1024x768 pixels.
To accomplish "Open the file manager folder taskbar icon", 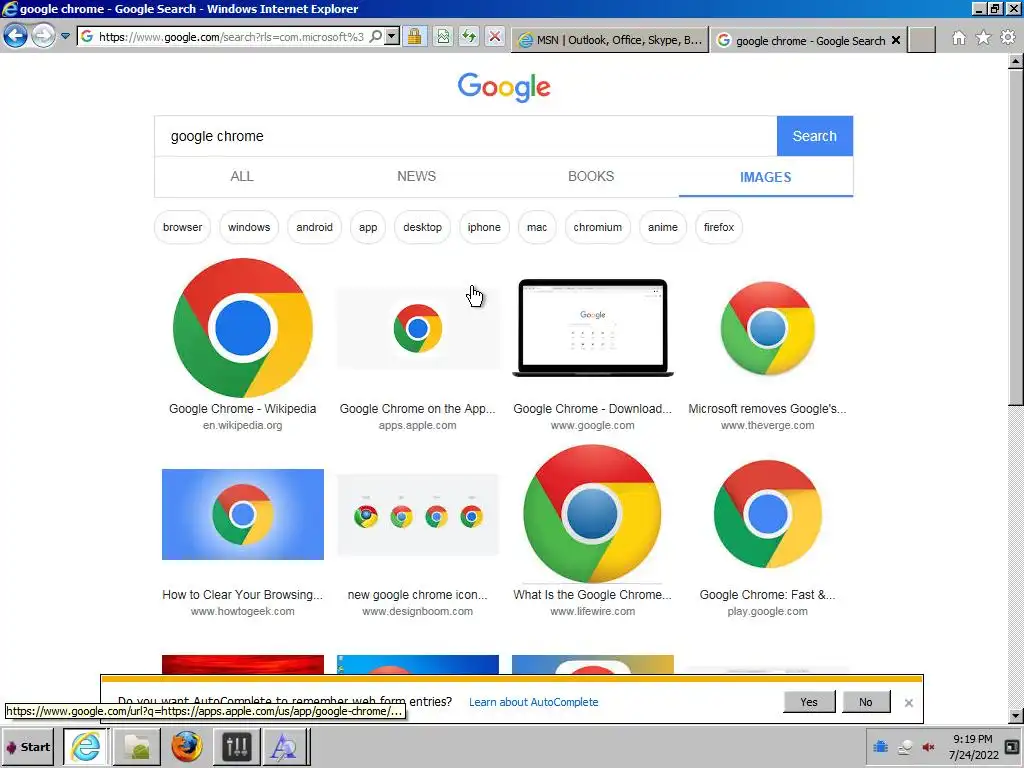I will pyautogui.click(x=136, y=746).
